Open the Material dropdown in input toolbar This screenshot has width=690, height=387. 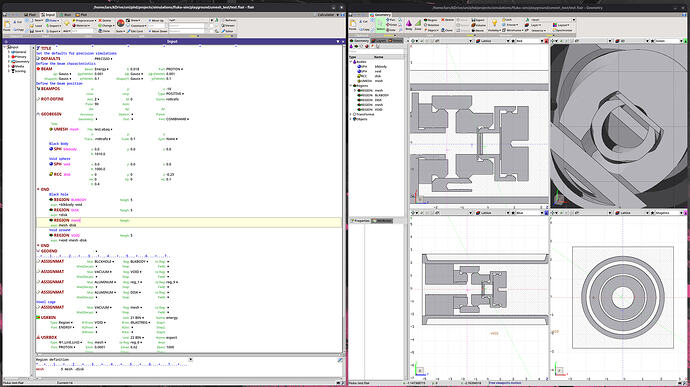click(80, 26)
